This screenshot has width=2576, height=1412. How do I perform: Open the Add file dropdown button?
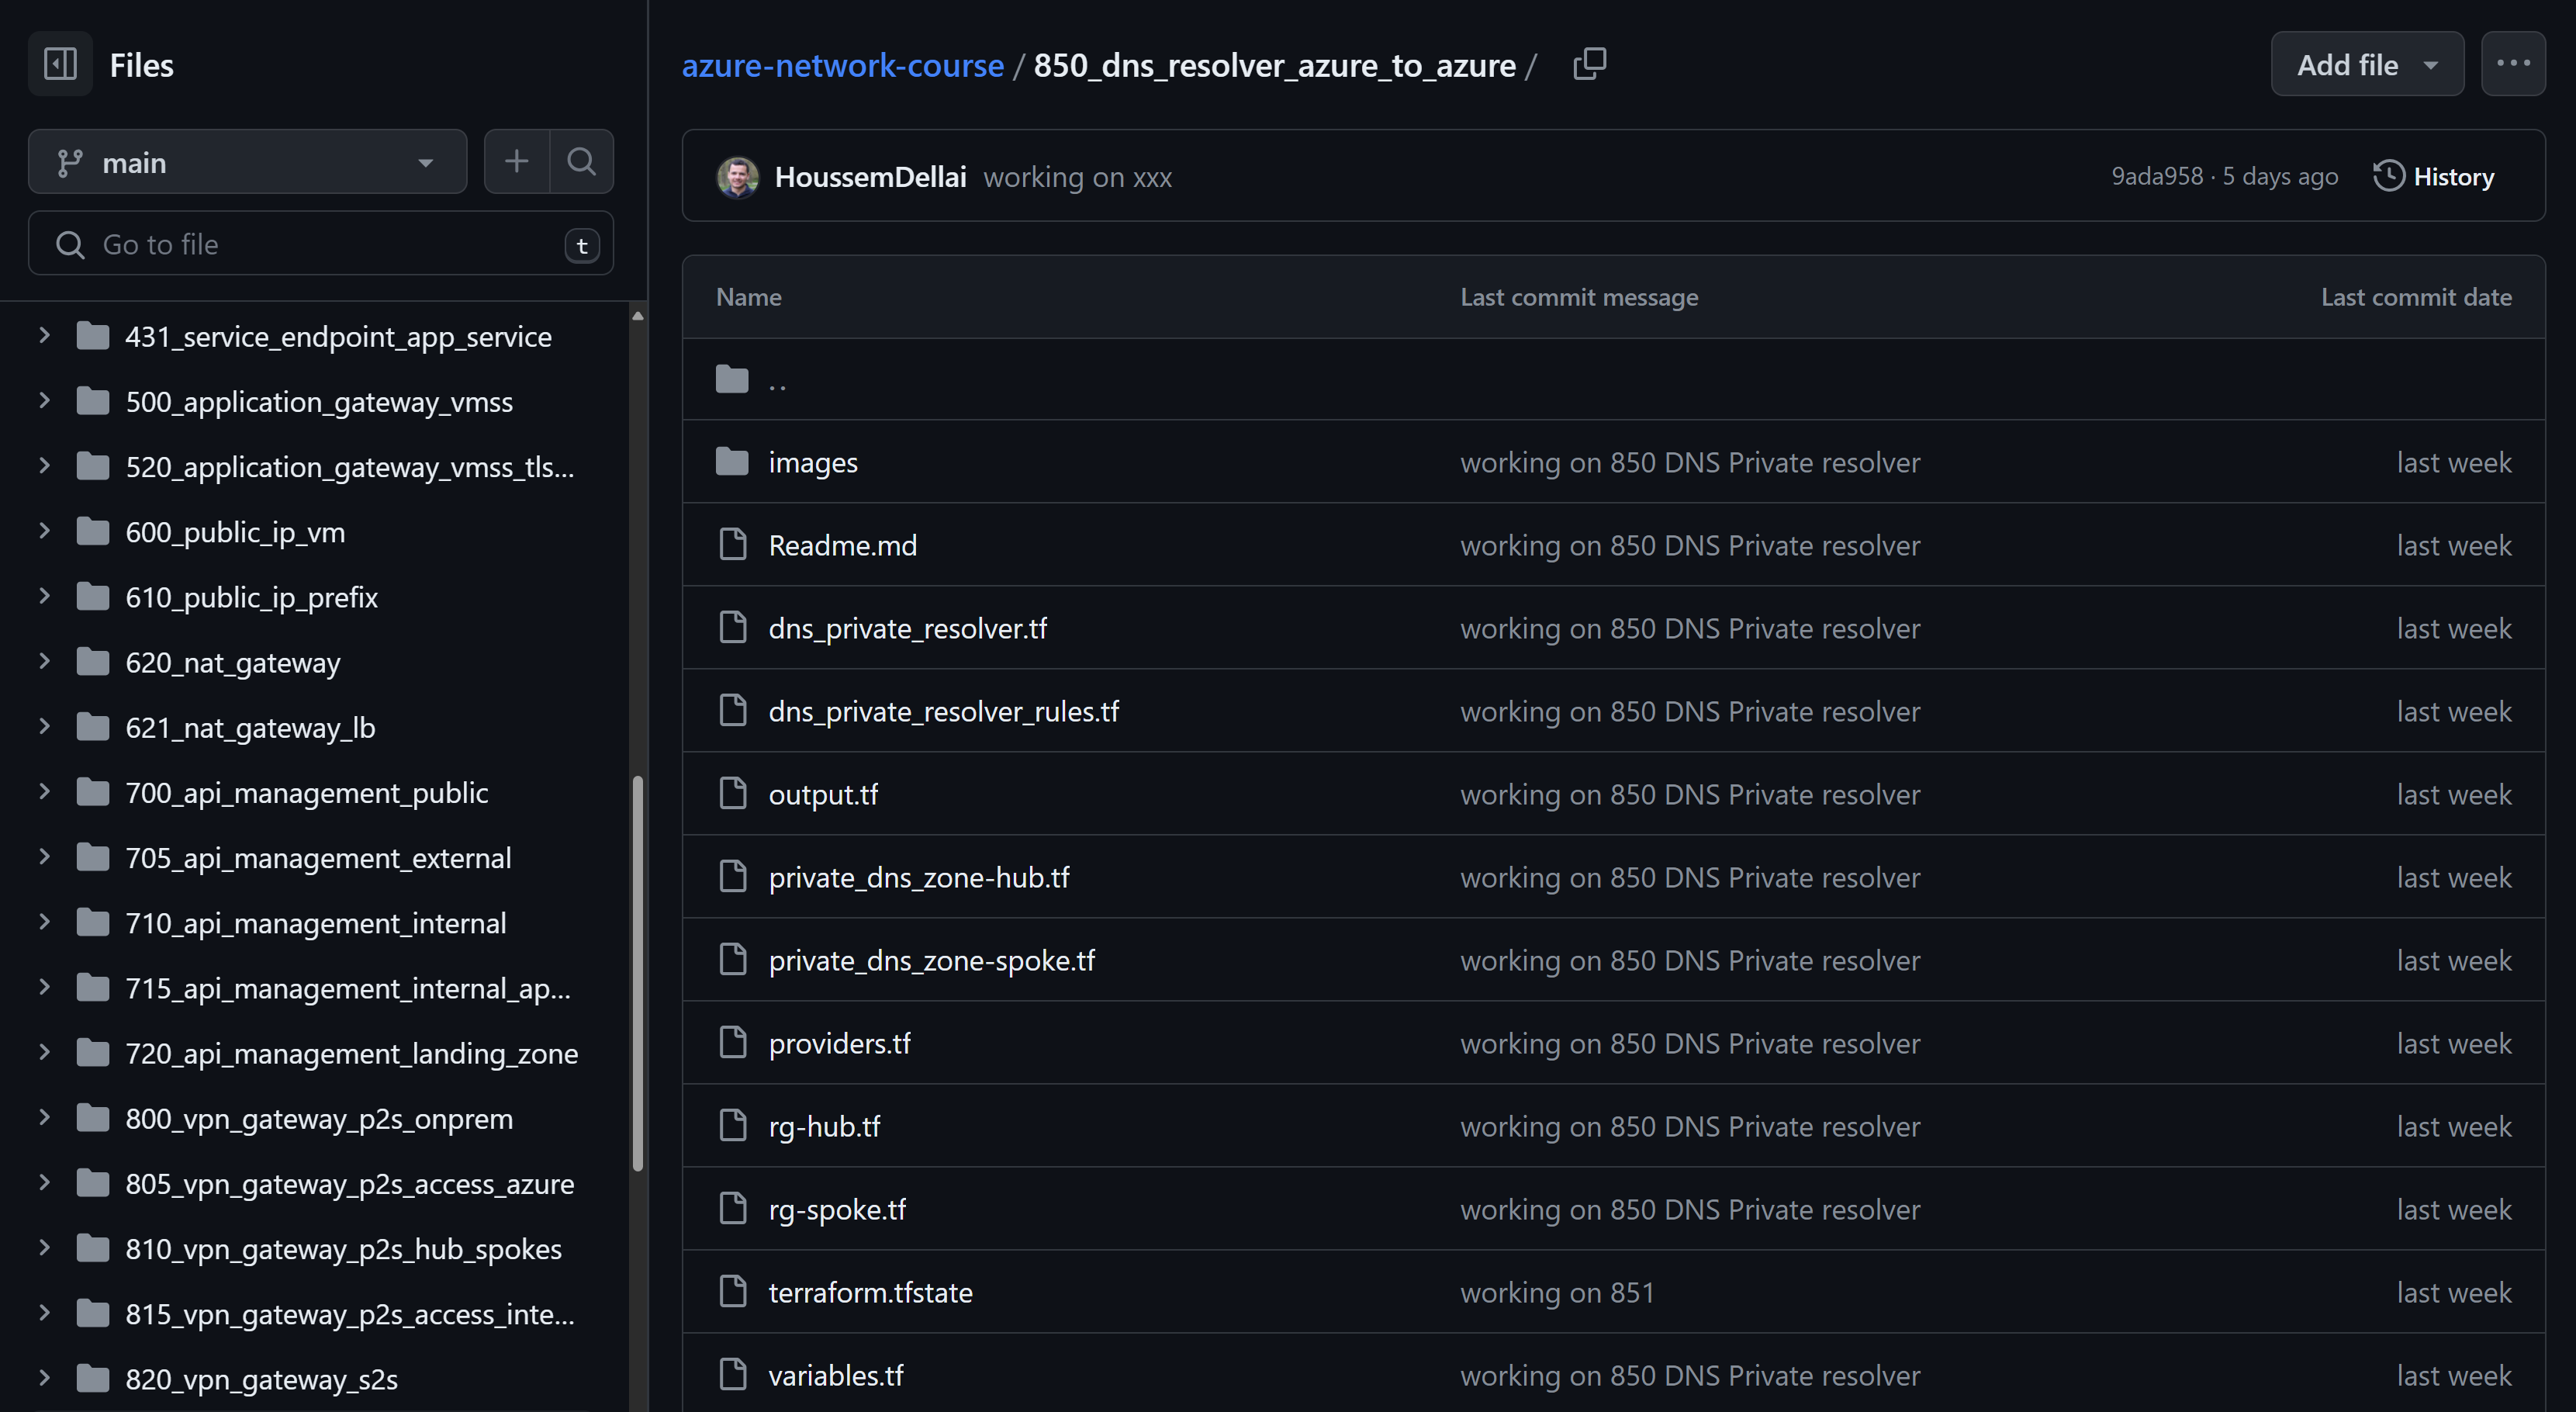(x=2367, y=65)
